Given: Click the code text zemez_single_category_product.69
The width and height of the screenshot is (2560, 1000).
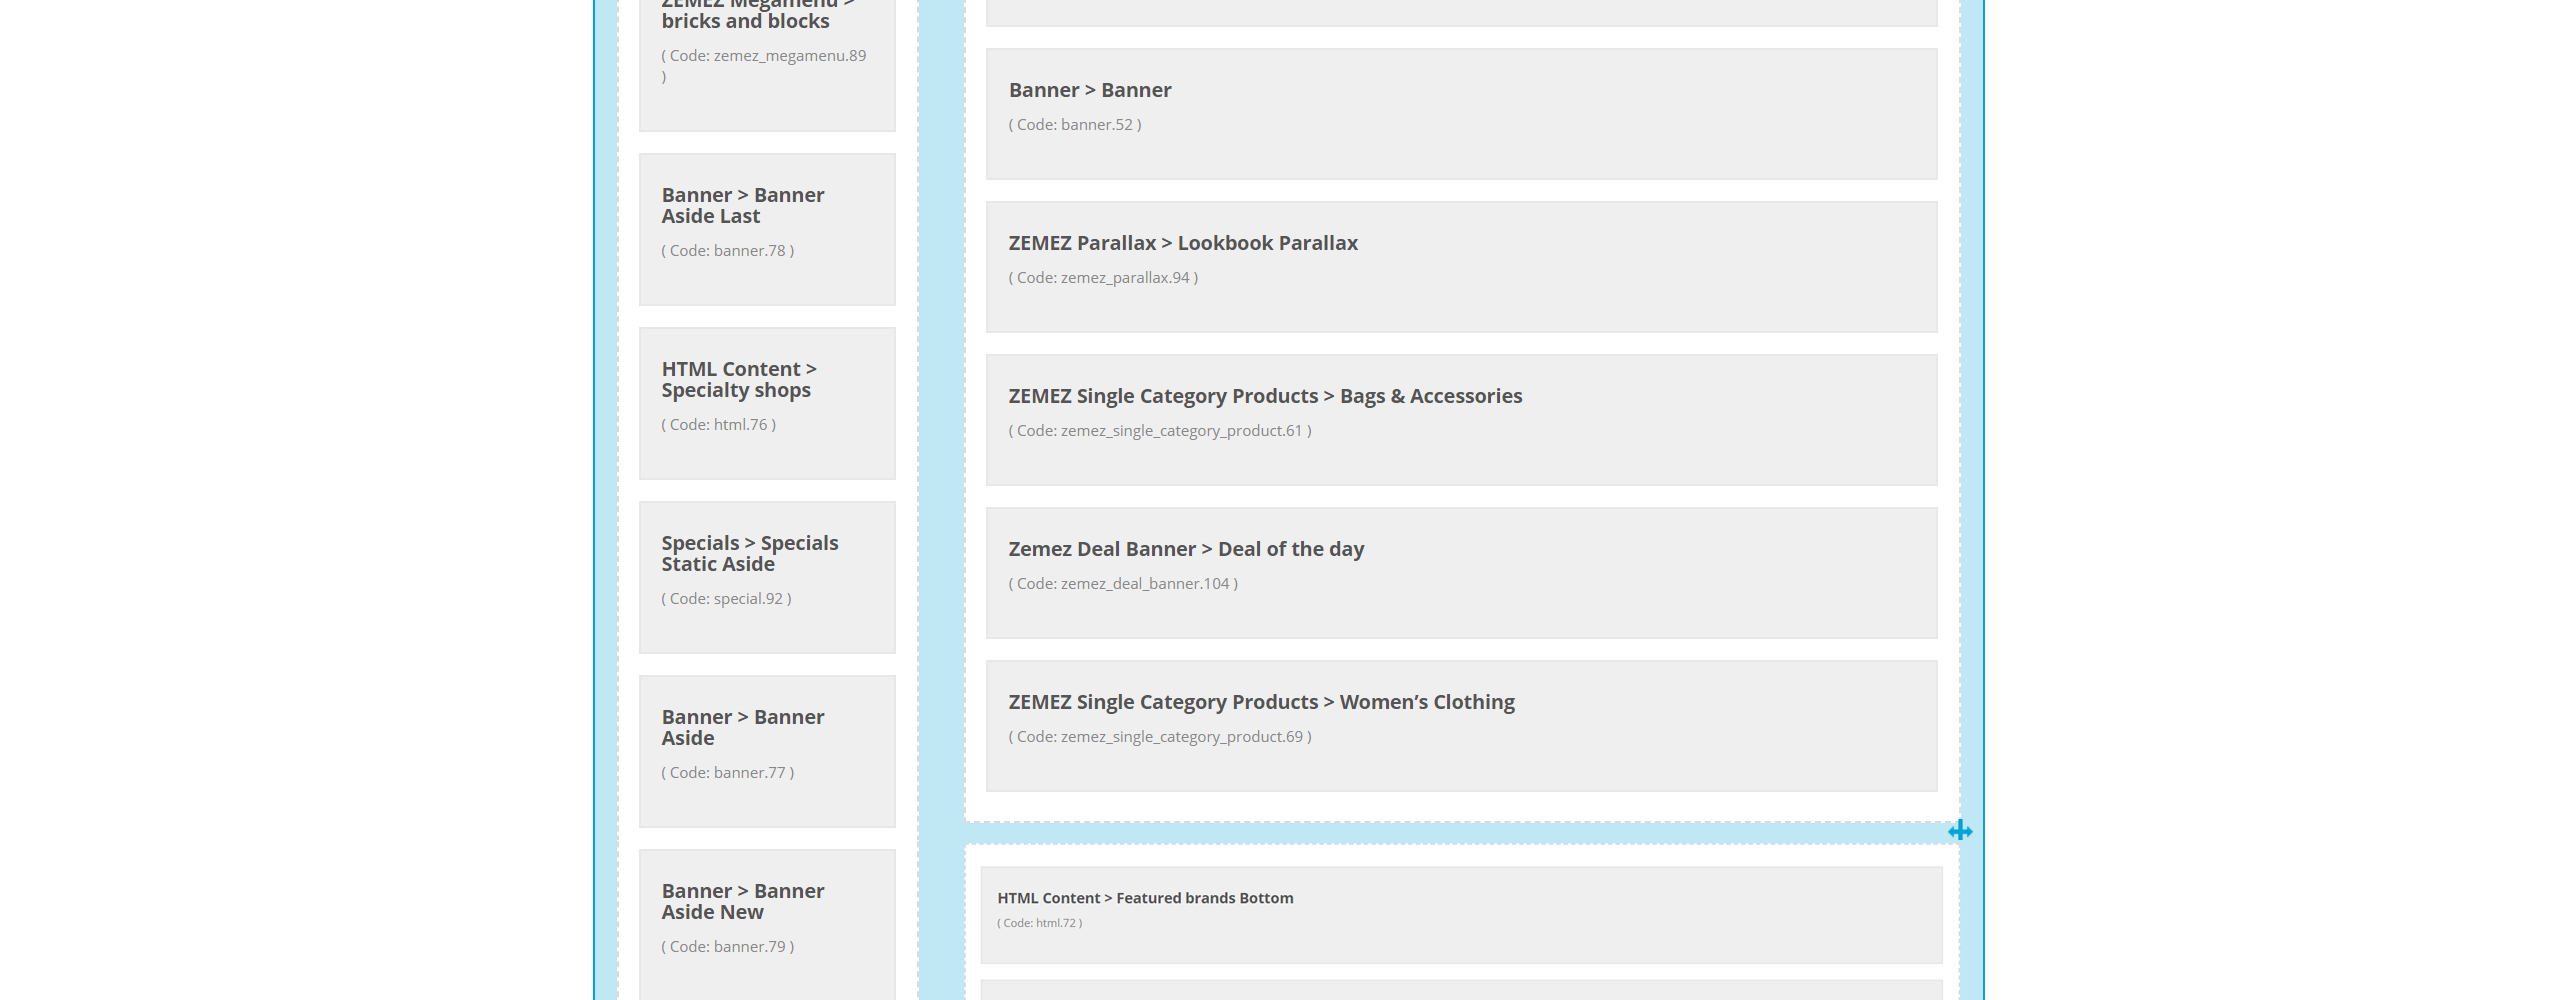Looking at the screenshot, I should [1160, 737].
